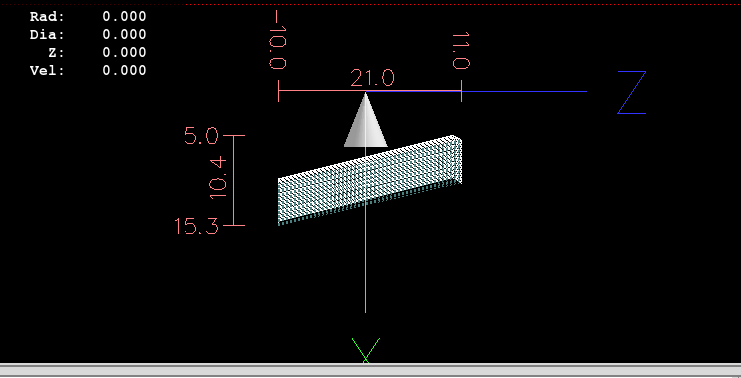
Task: Click the -10.0 Z minimum extent label
Action: pos(277,41)
